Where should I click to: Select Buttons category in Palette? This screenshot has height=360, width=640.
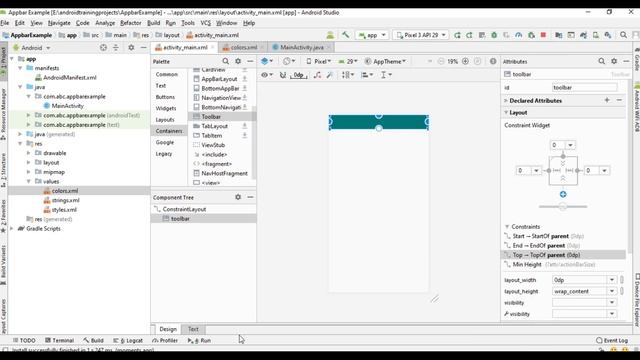click(165, 97)
